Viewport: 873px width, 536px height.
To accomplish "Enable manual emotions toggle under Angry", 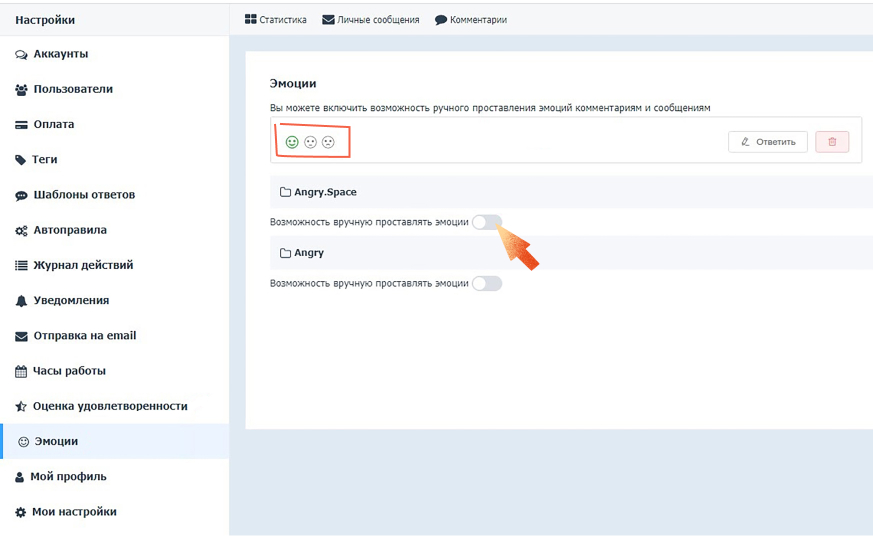I will click(487, 283).
